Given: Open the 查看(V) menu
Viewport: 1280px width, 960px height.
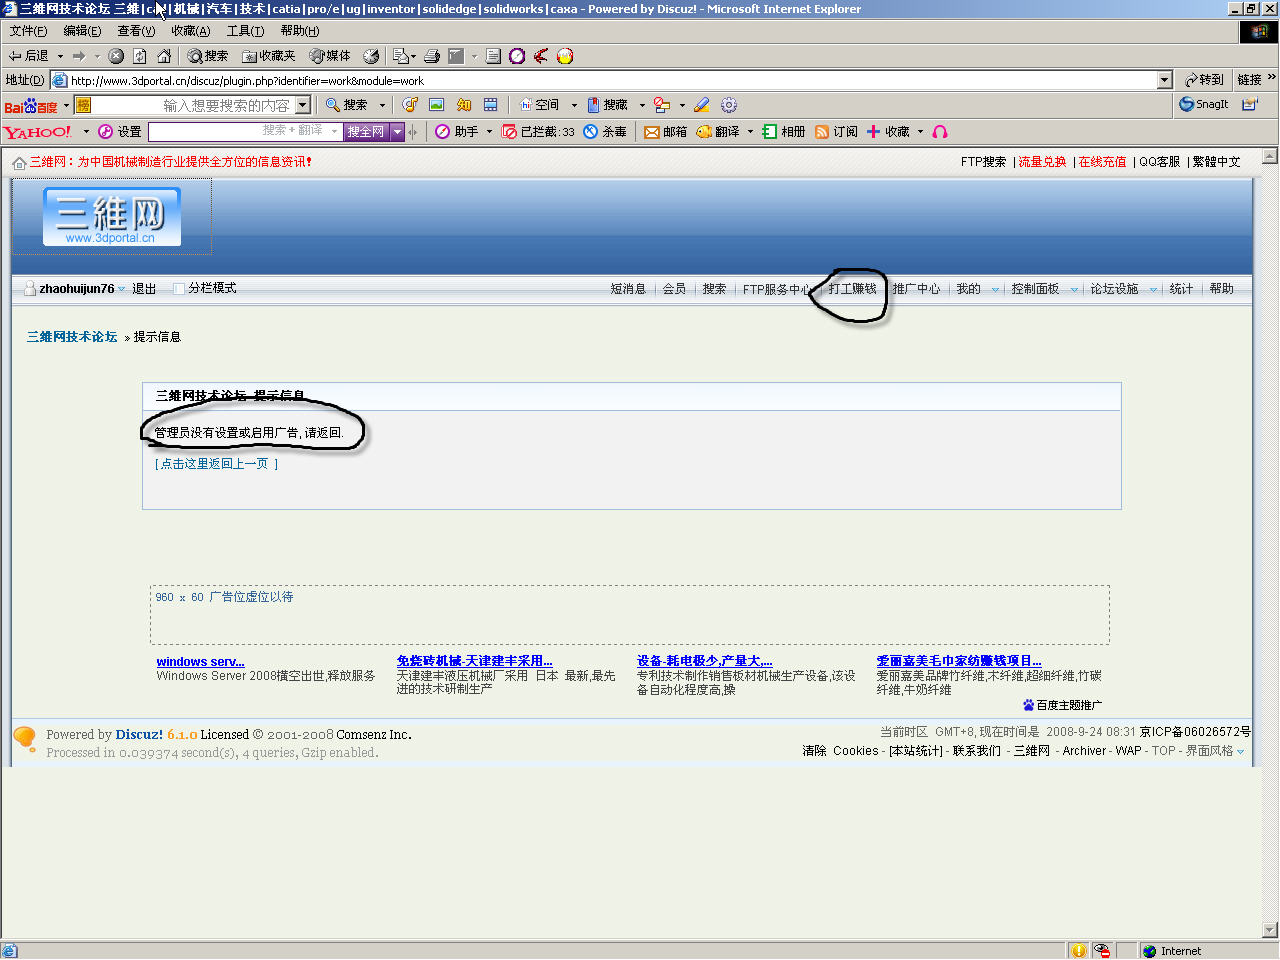Looking at the screenshot, I should pyautogui.click(x=136, y=31).
